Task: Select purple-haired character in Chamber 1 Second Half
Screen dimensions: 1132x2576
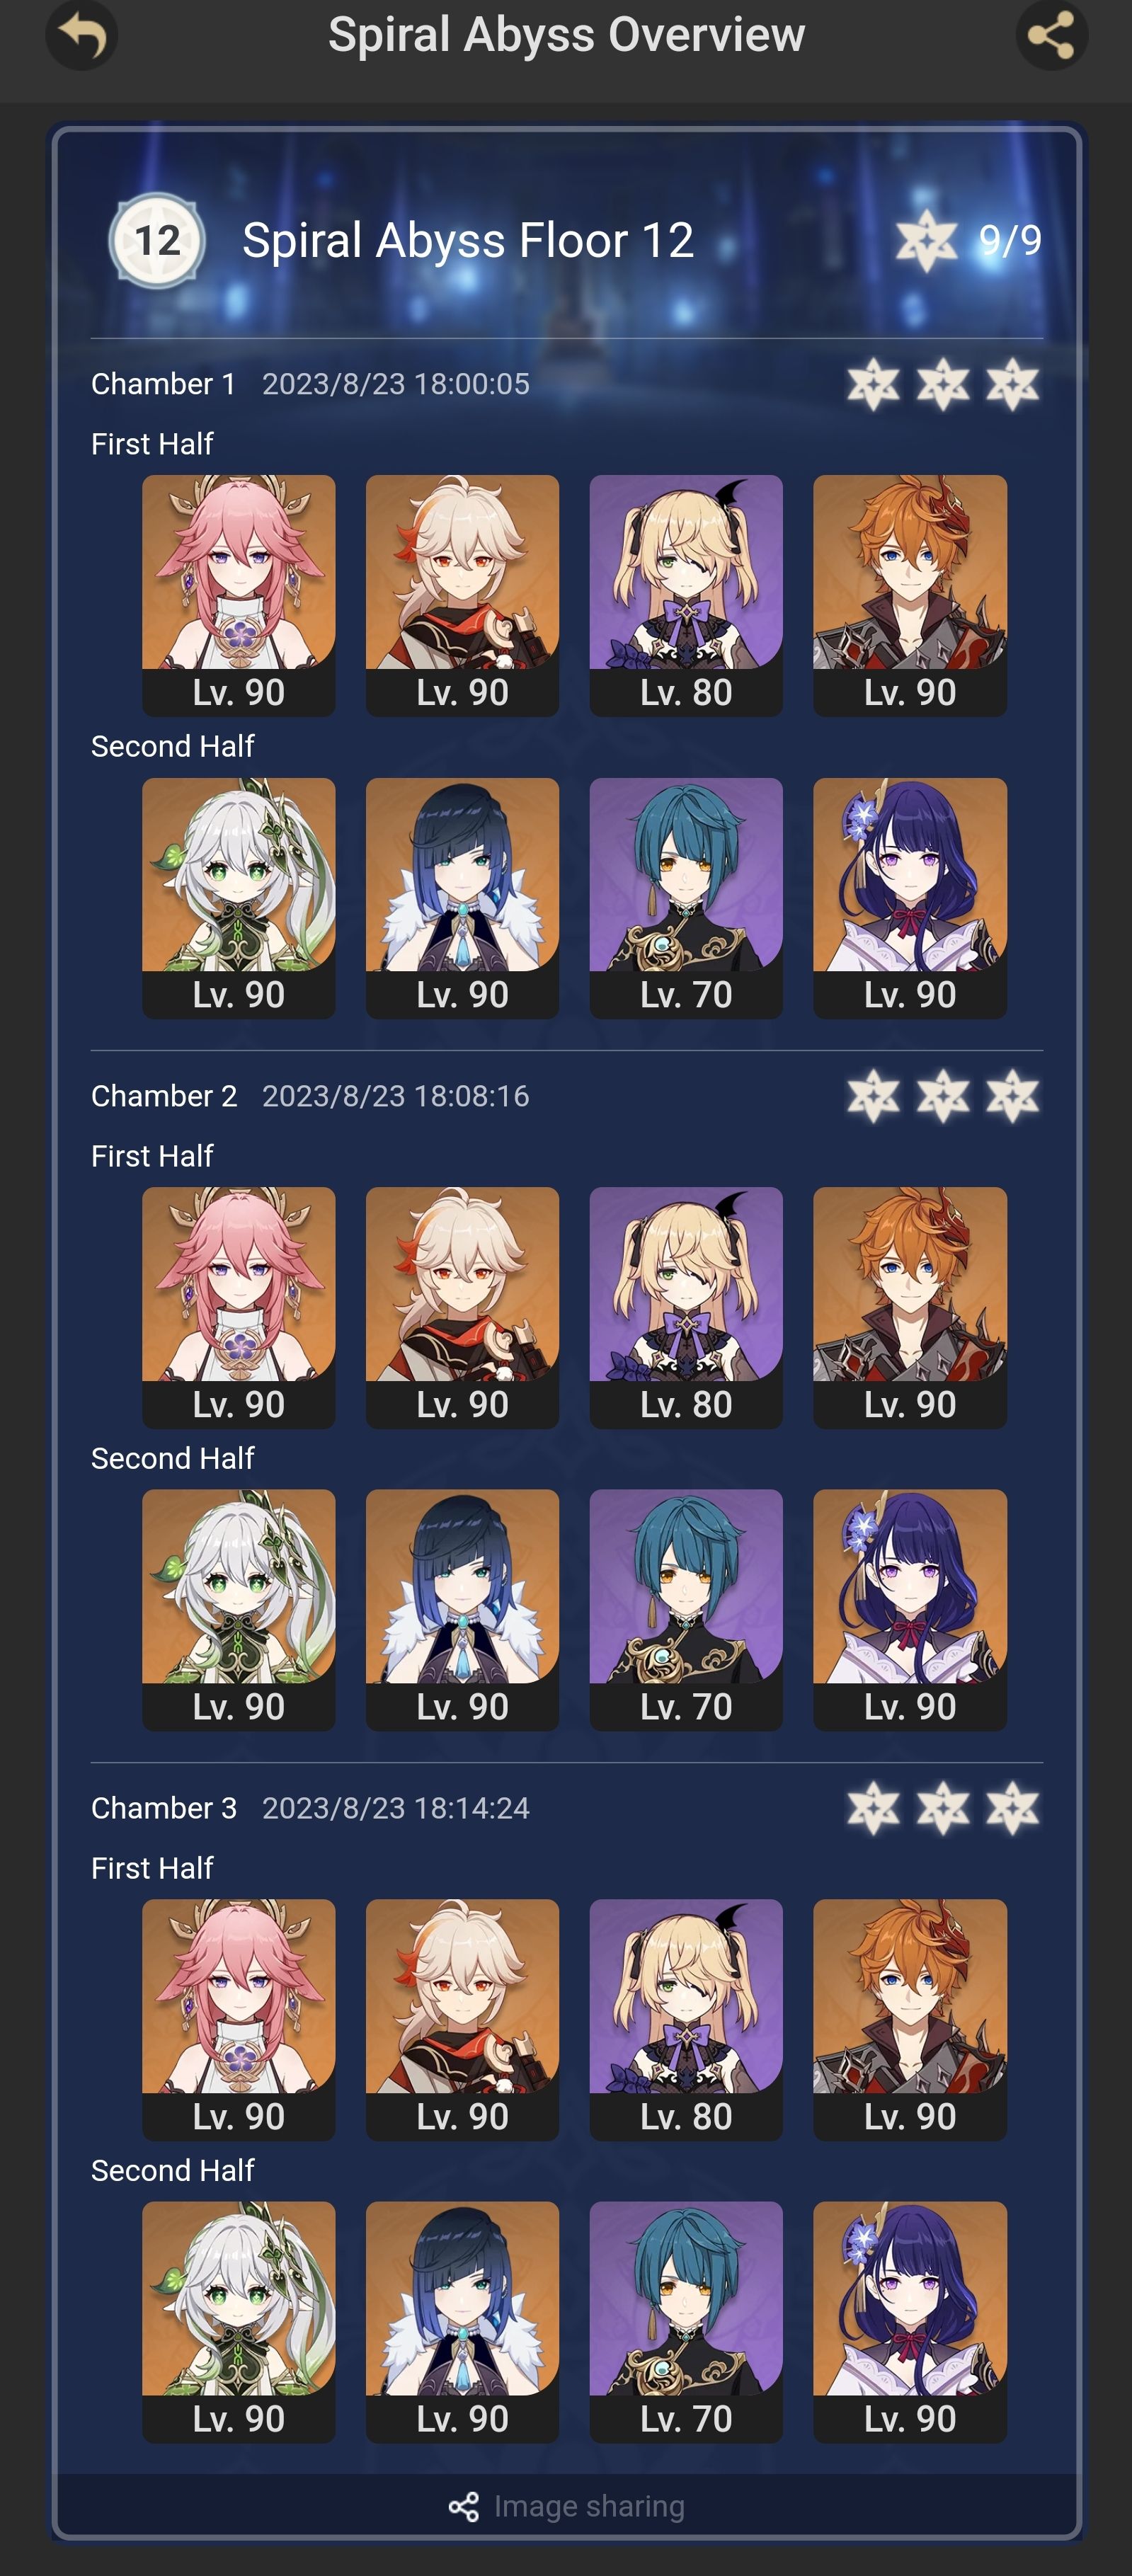Action: pyautogui.click(x=910, y=898)
